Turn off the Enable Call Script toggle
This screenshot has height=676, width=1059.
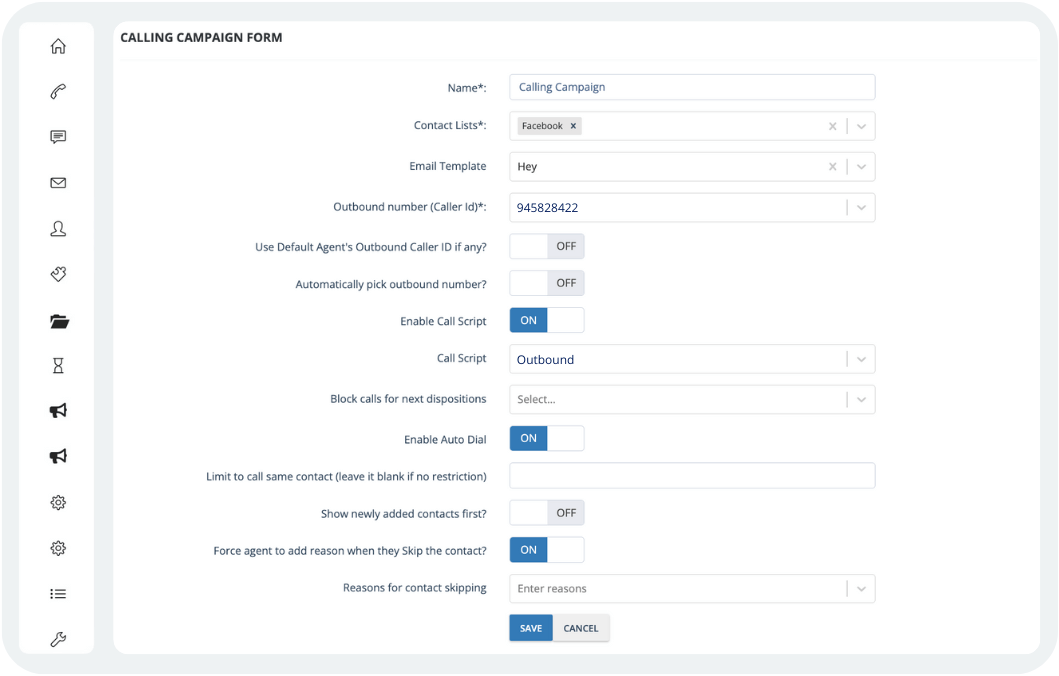(x=546, y=321)
